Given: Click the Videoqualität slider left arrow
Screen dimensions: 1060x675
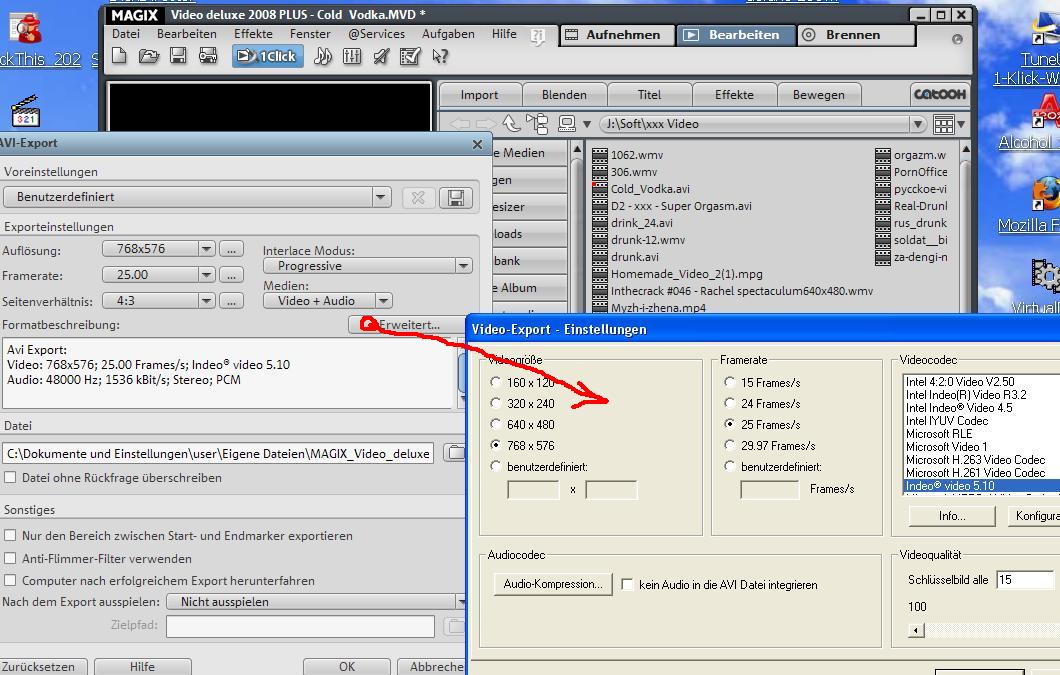Looking at the screenshot, I should click(x=916, y=630).
